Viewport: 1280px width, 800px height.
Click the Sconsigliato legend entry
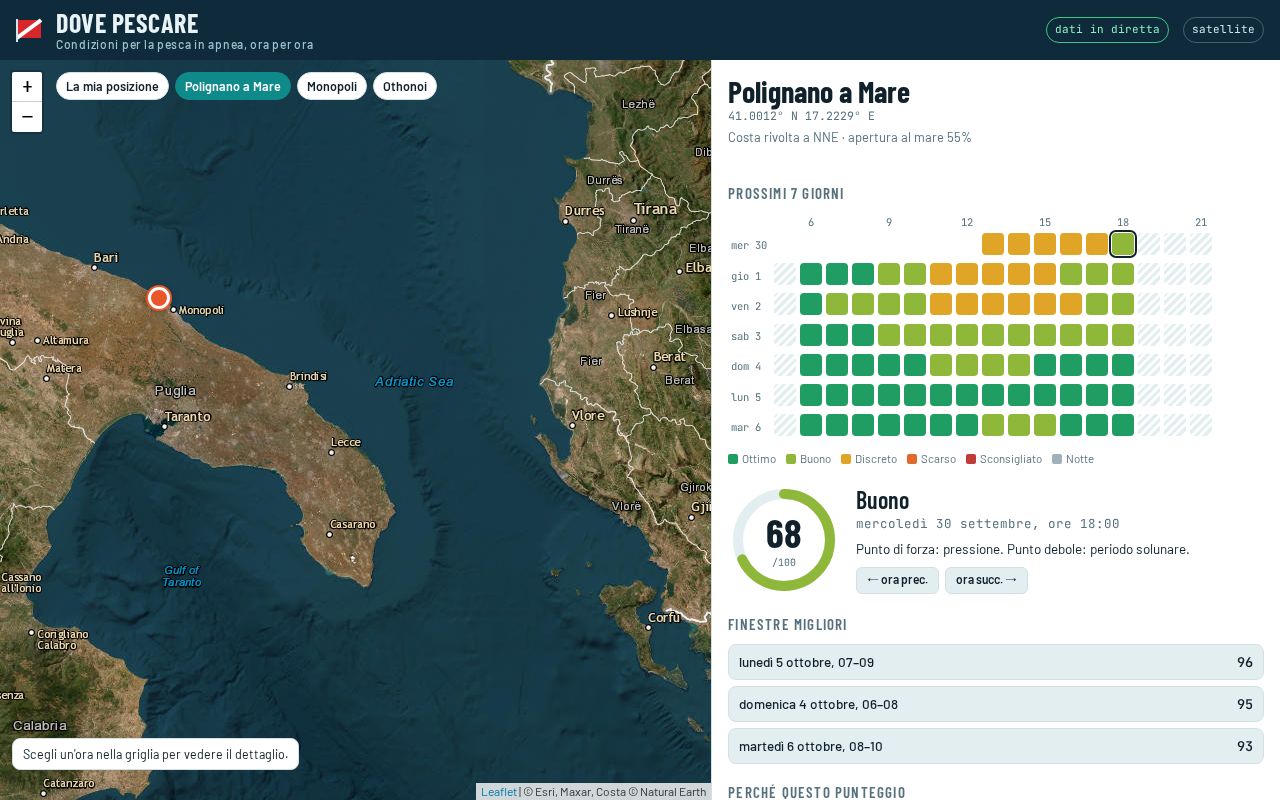1004,459
